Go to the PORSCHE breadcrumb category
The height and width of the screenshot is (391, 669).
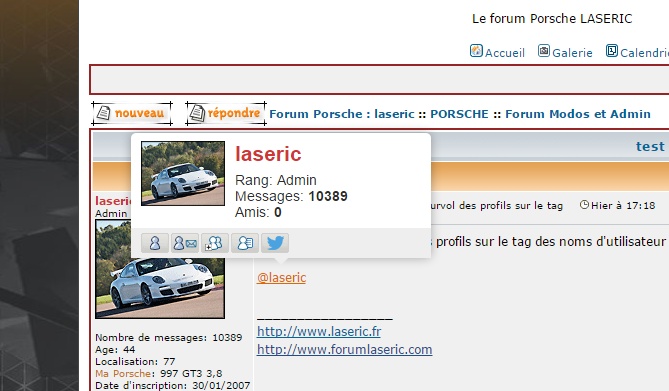(x=459, y=114)
